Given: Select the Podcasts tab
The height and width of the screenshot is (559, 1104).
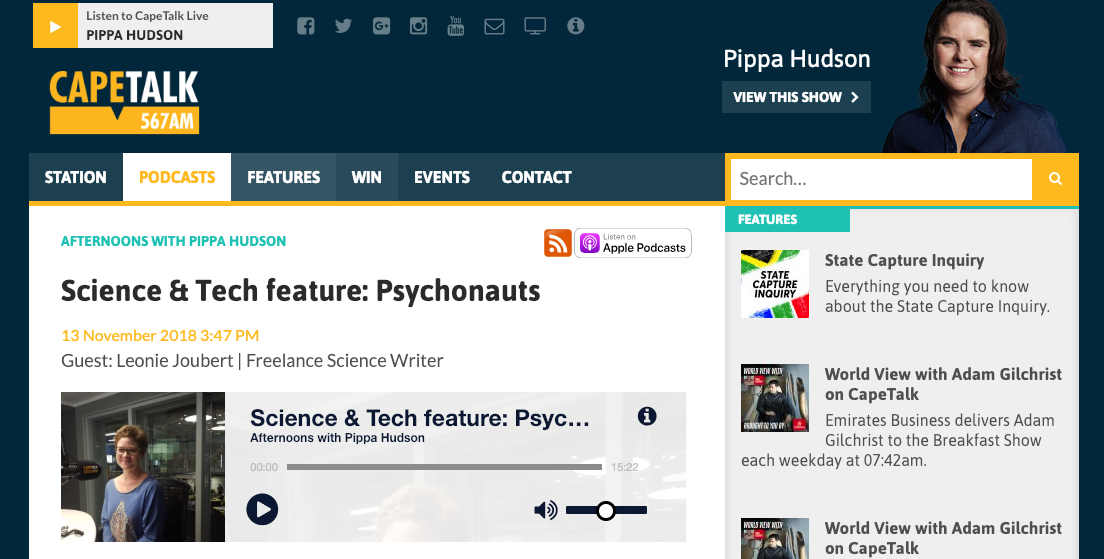Looking at the screenshot, I should click(x=177, y=177).
